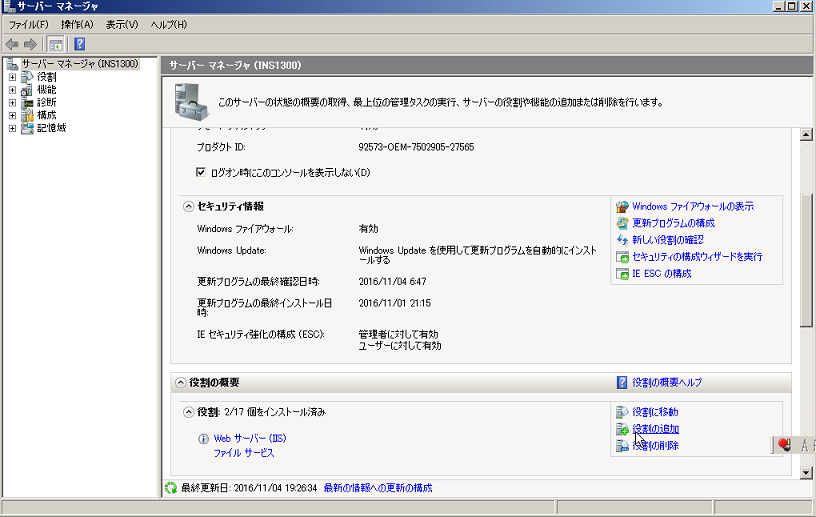Click the Forward arrow toolbar icon

[30, 44]
